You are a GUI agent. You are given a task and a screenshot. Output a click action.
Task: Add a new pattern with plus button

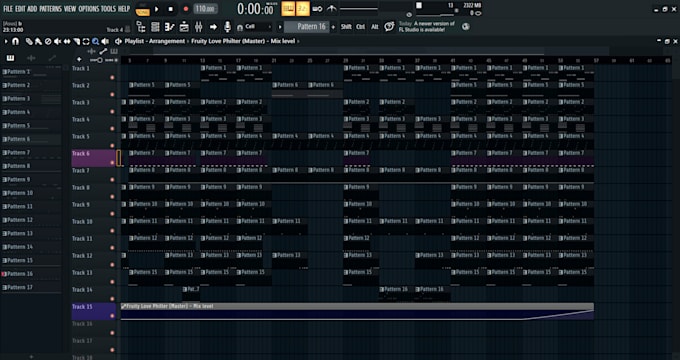333,27
